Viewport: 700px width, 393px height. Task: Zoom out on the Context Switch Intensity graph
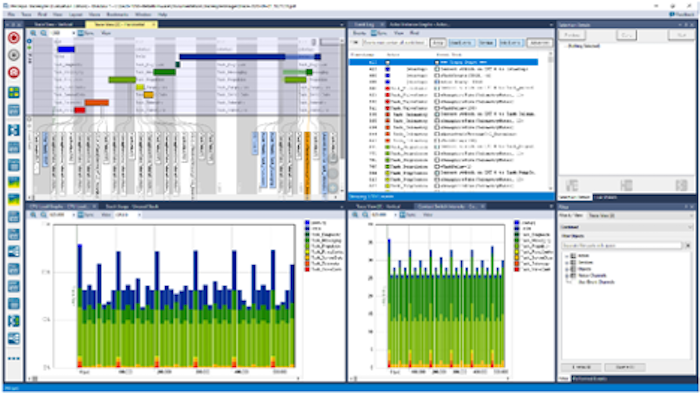365,215
